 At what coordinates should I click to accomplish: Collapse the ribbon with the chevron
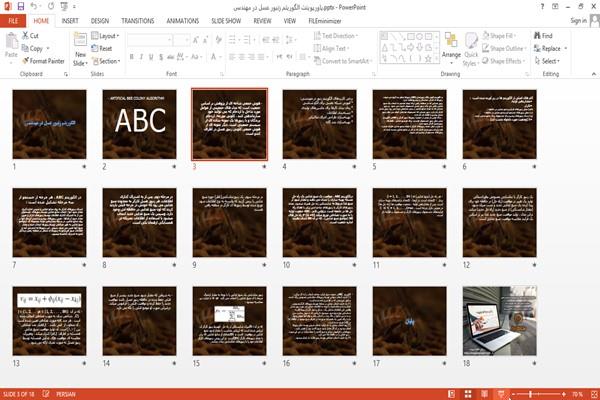click(x=593, y=74)
